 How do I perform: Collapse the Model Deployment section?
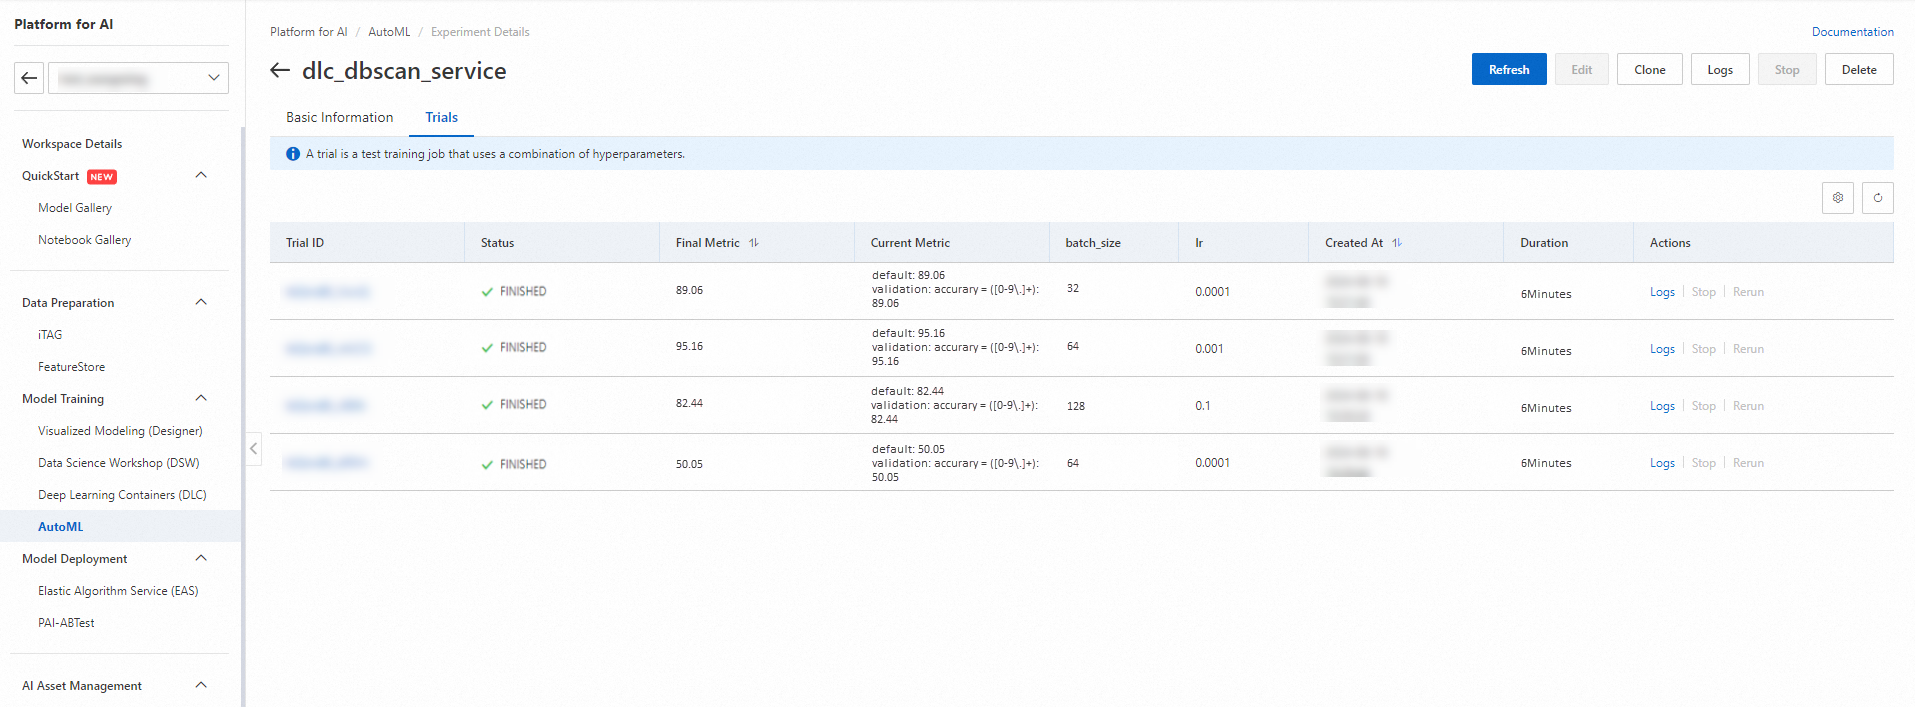click(201, 558)
